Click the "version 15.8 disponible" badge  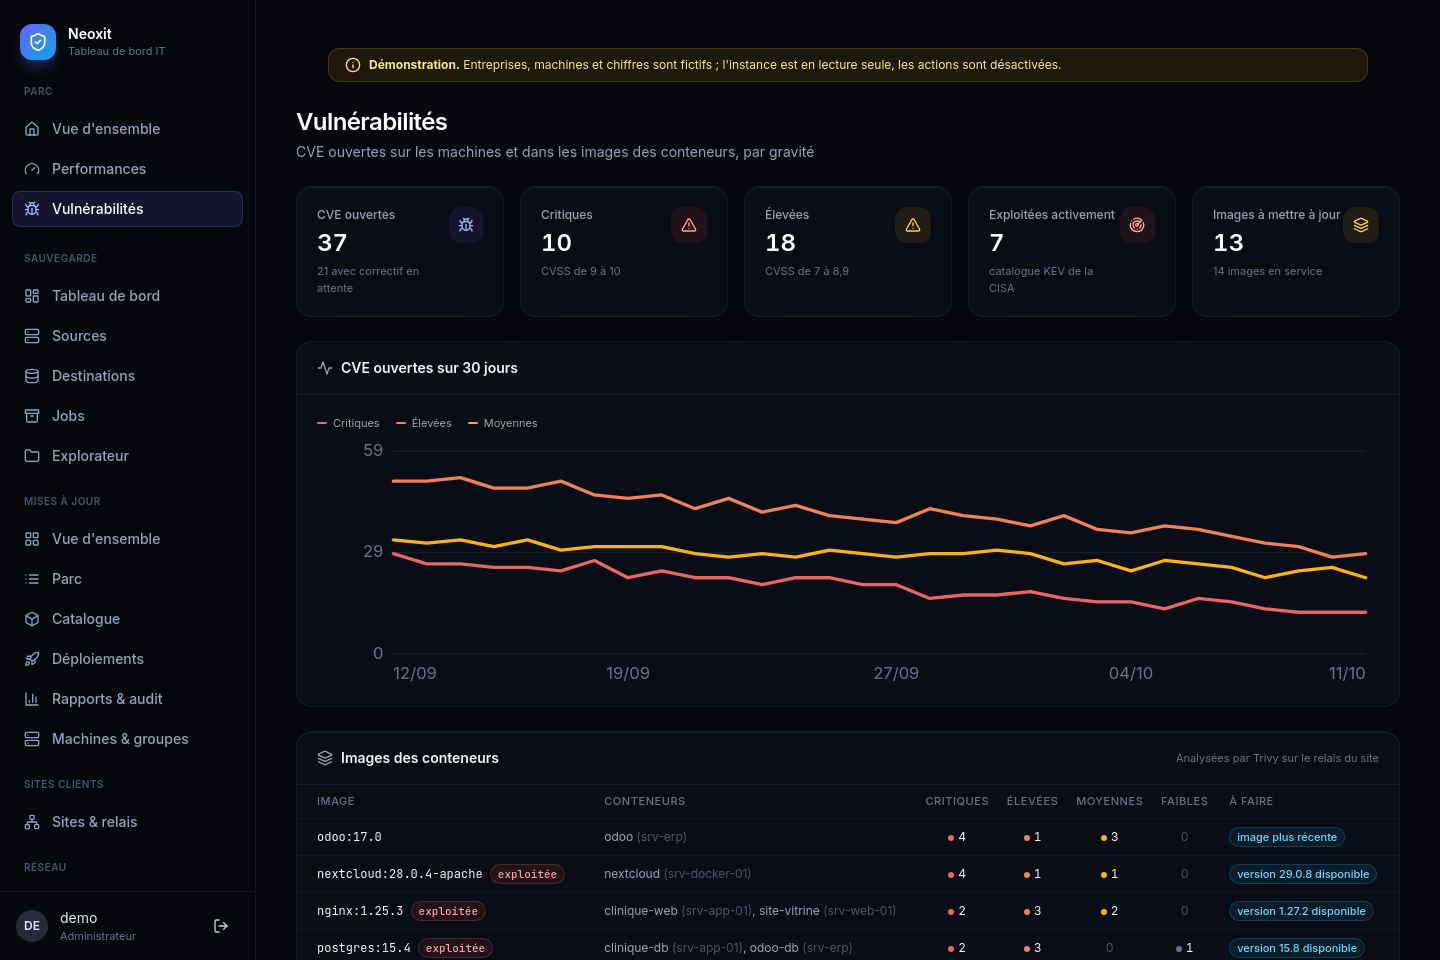1297,948
